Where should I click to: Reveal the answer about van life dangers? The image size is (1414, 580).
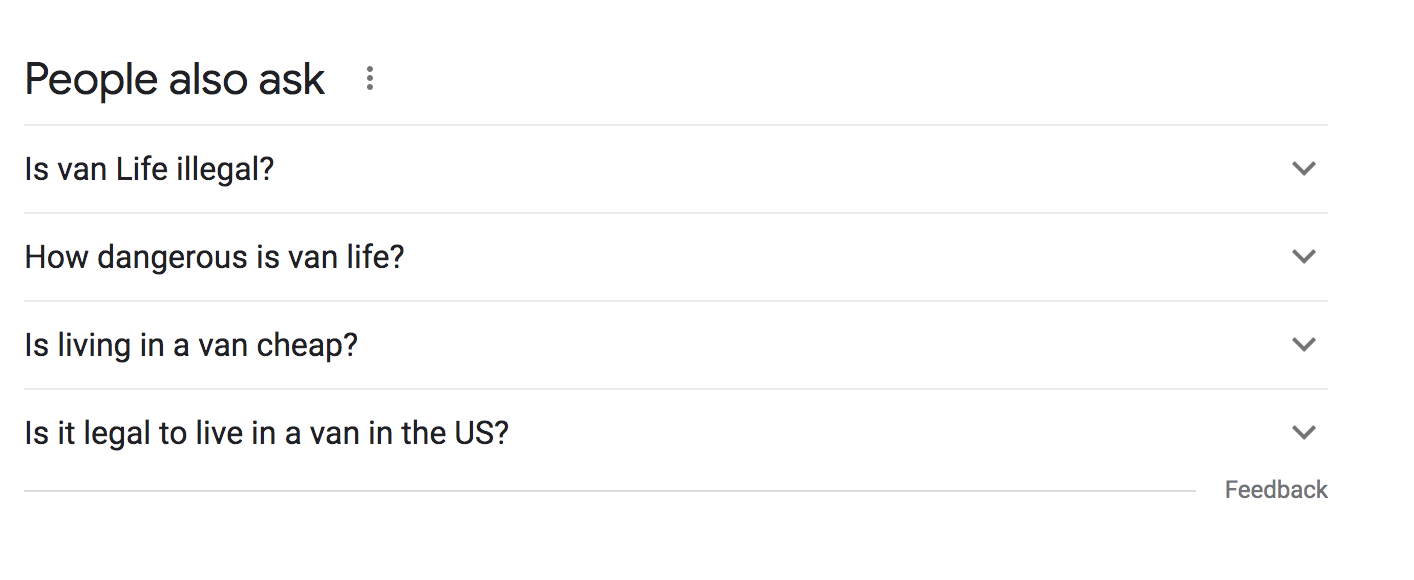214,257
